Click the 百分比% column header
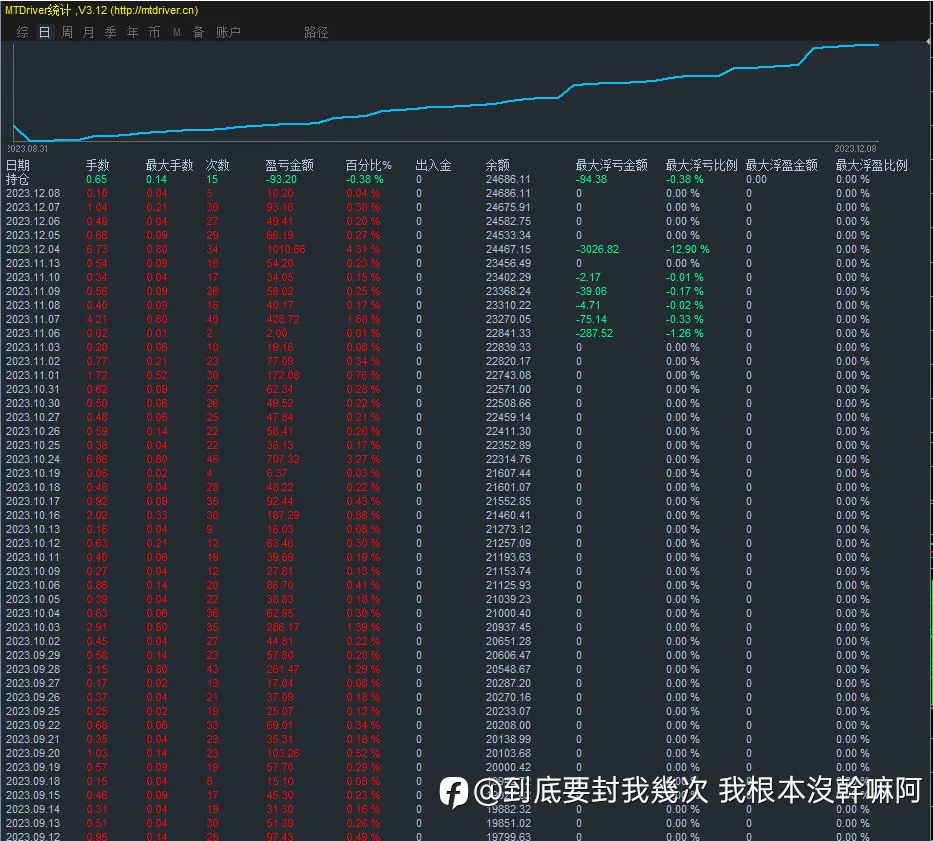Viewport: 933px width, 841px height. (368, 165)
